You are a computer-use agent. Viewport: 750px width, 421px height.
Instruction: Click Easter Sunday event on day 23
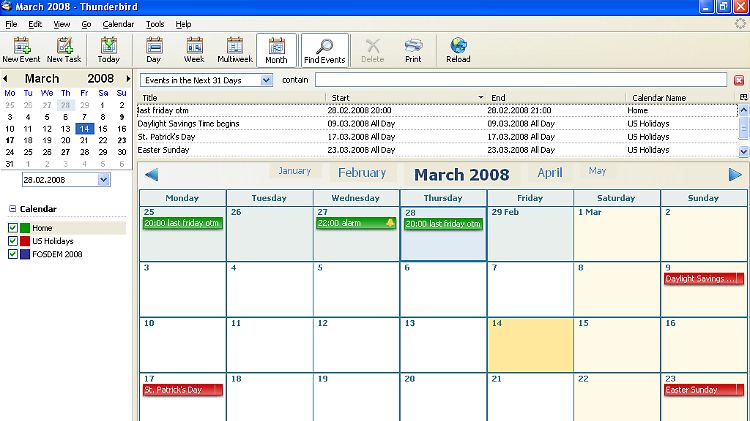[704, 390]
